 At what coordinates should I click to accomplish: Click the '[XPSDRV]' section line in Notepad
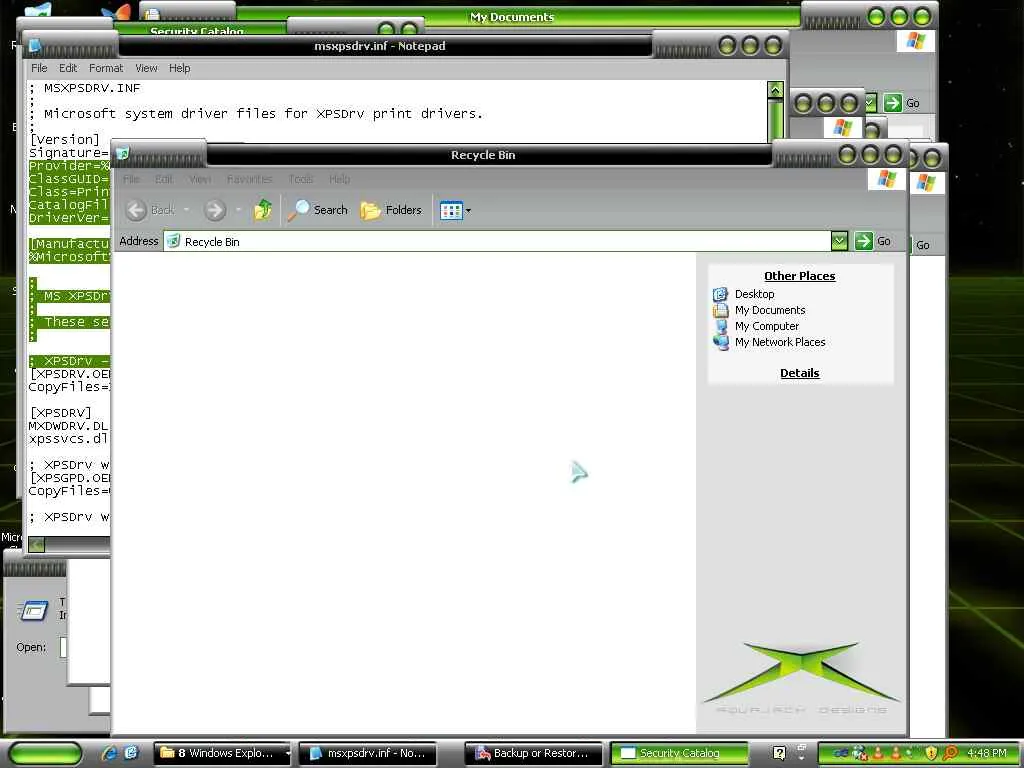tap(60, 413)
